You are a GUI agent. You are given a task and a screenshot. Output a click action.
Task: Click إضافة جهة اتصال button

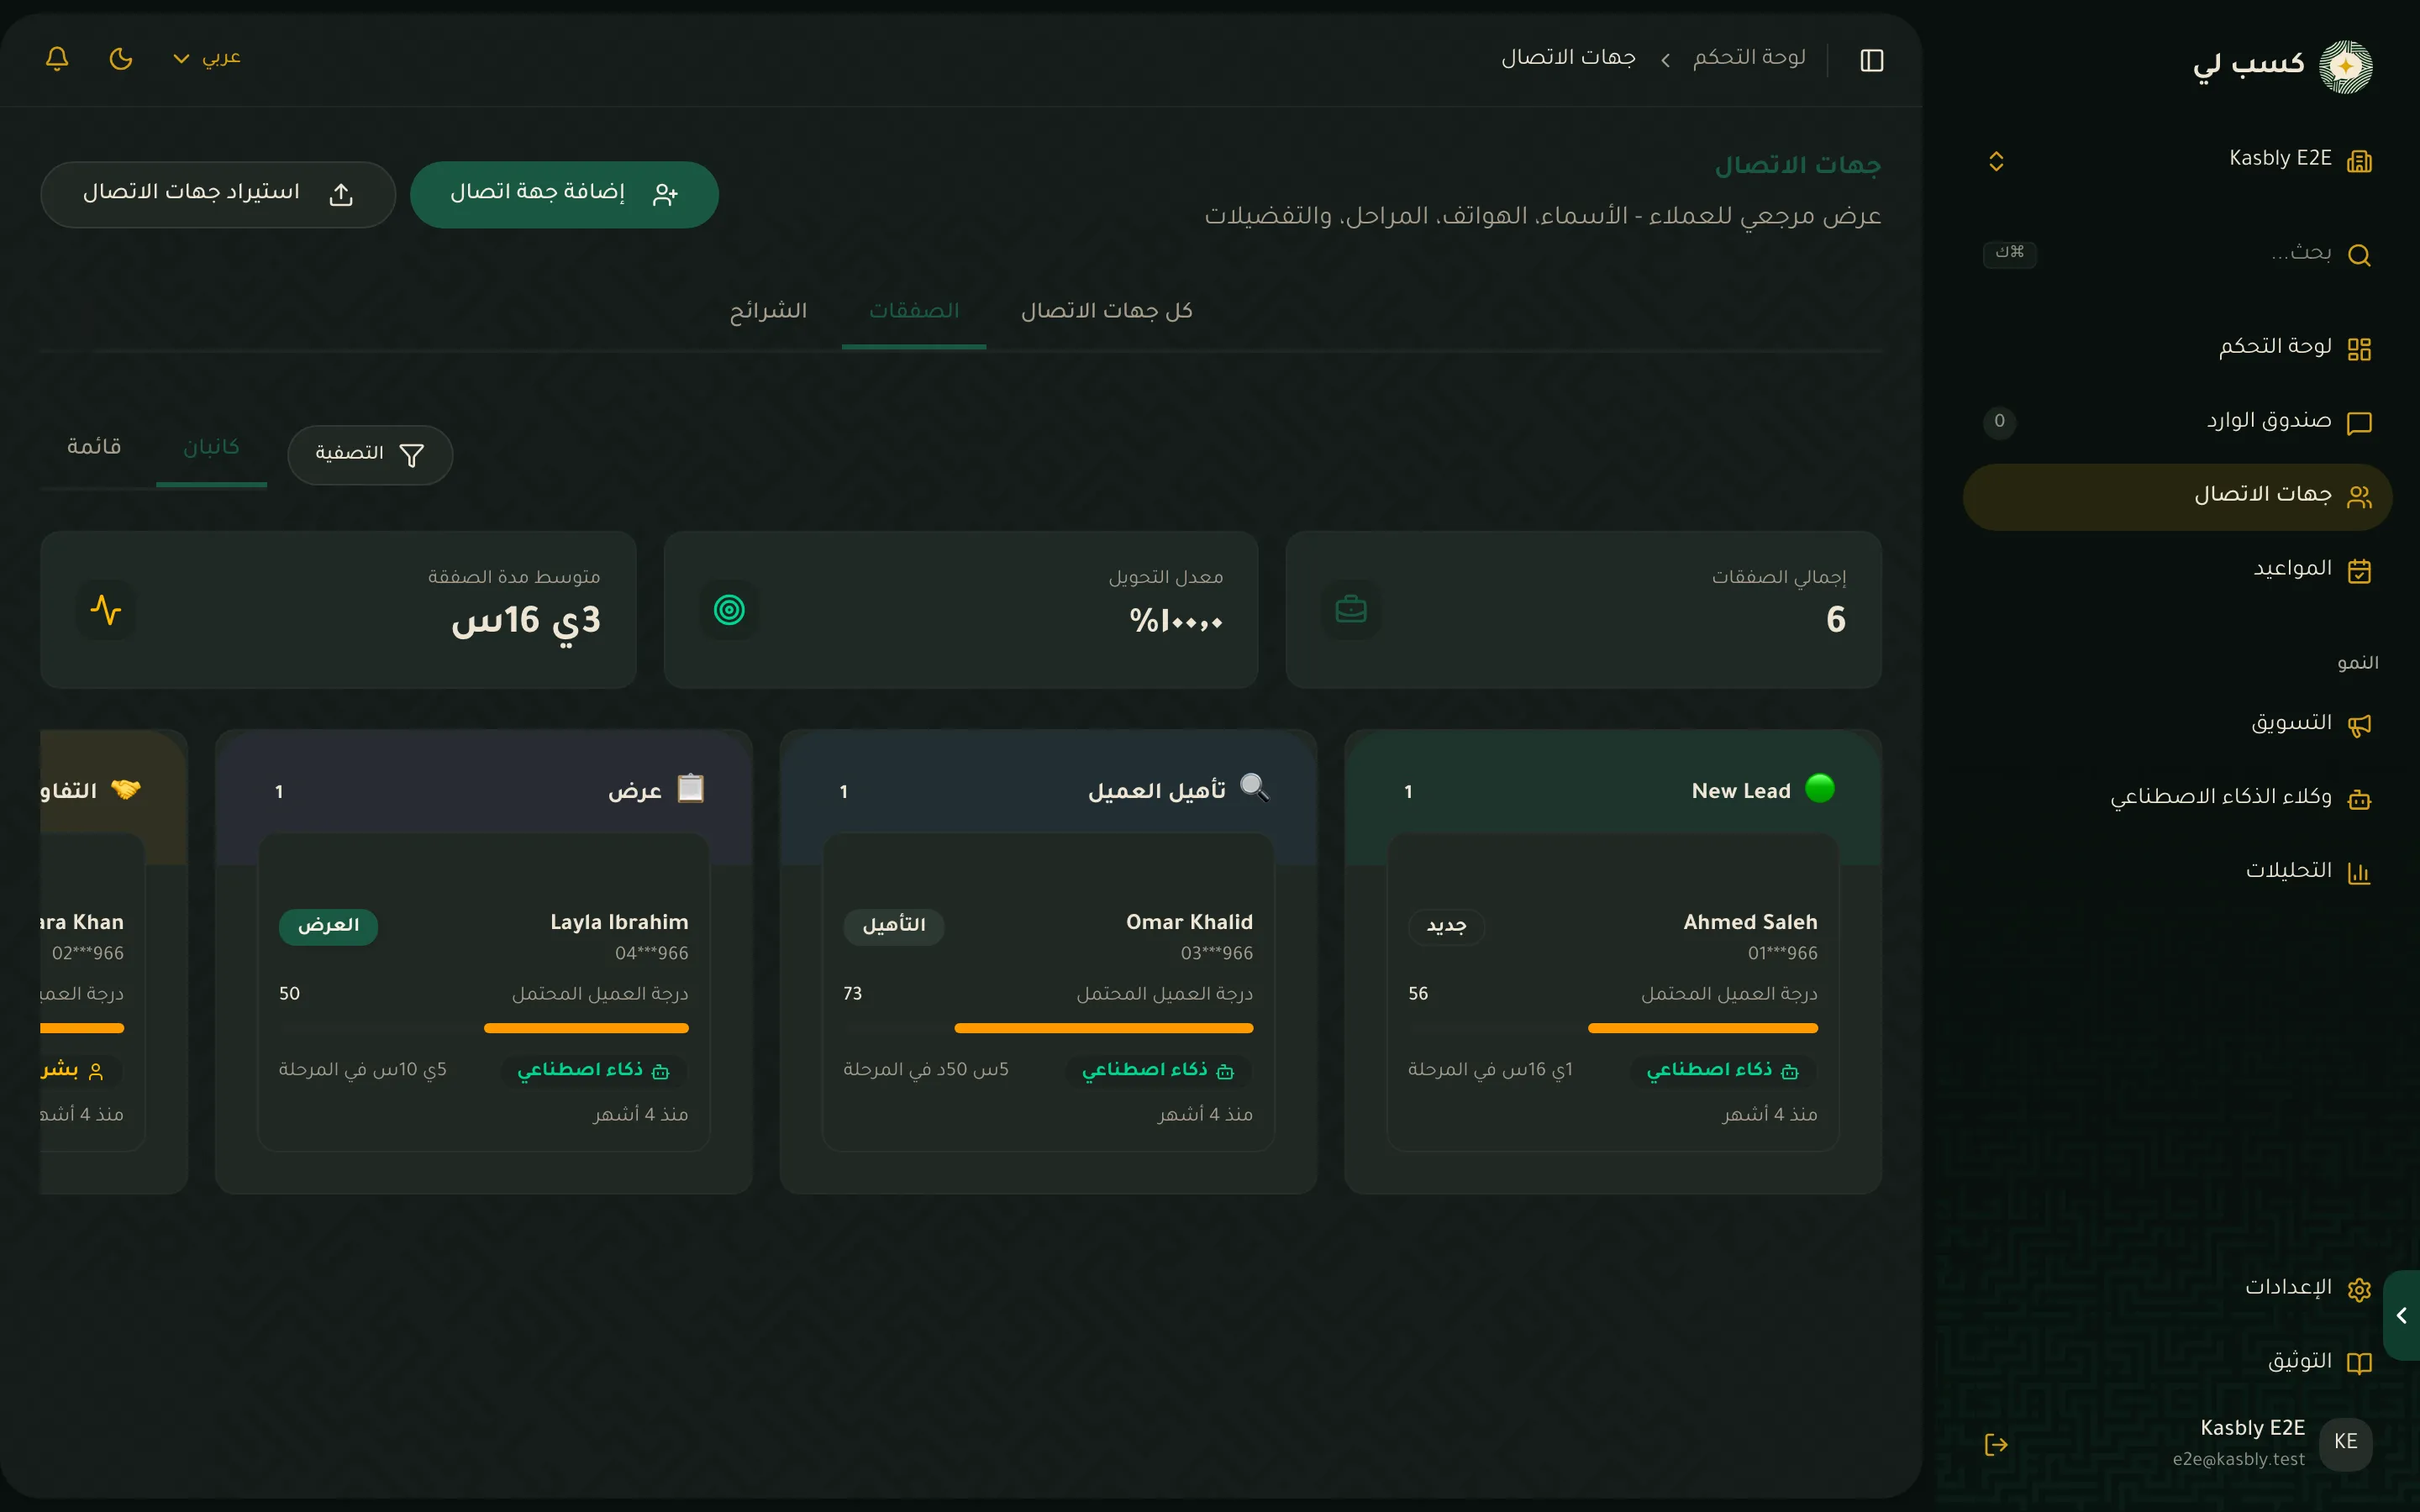coord(564,194)
